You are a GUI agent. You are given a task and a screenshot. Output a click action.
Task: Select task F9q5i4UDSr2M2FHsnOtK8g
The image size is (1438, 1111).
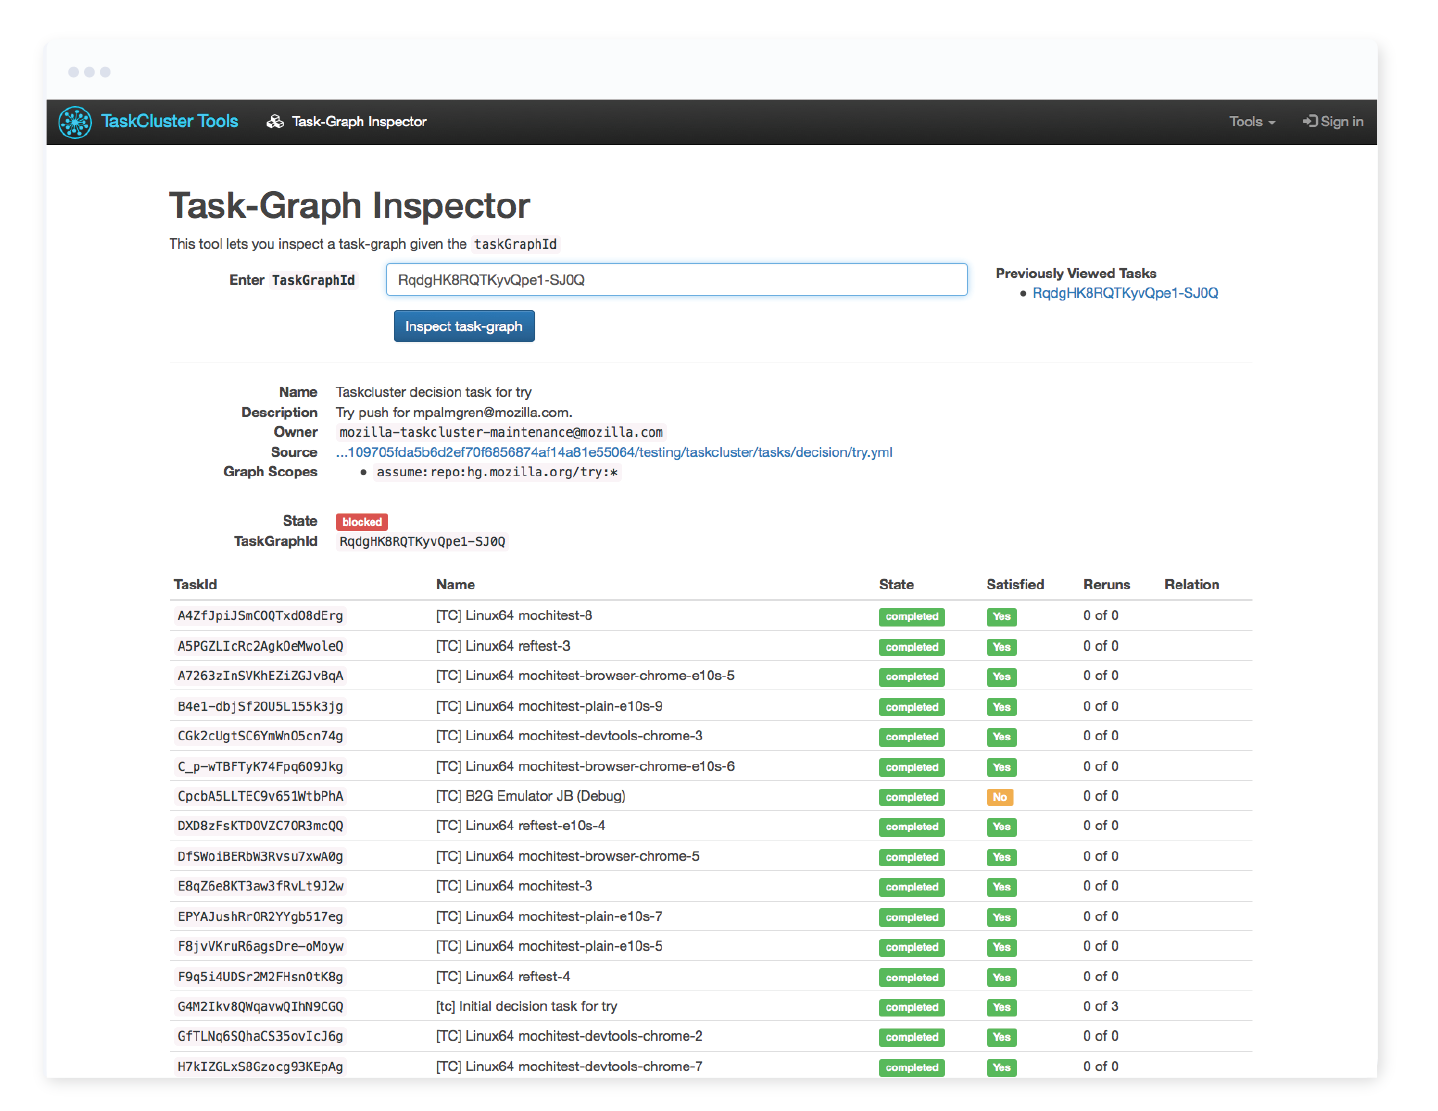click(260, 976)
